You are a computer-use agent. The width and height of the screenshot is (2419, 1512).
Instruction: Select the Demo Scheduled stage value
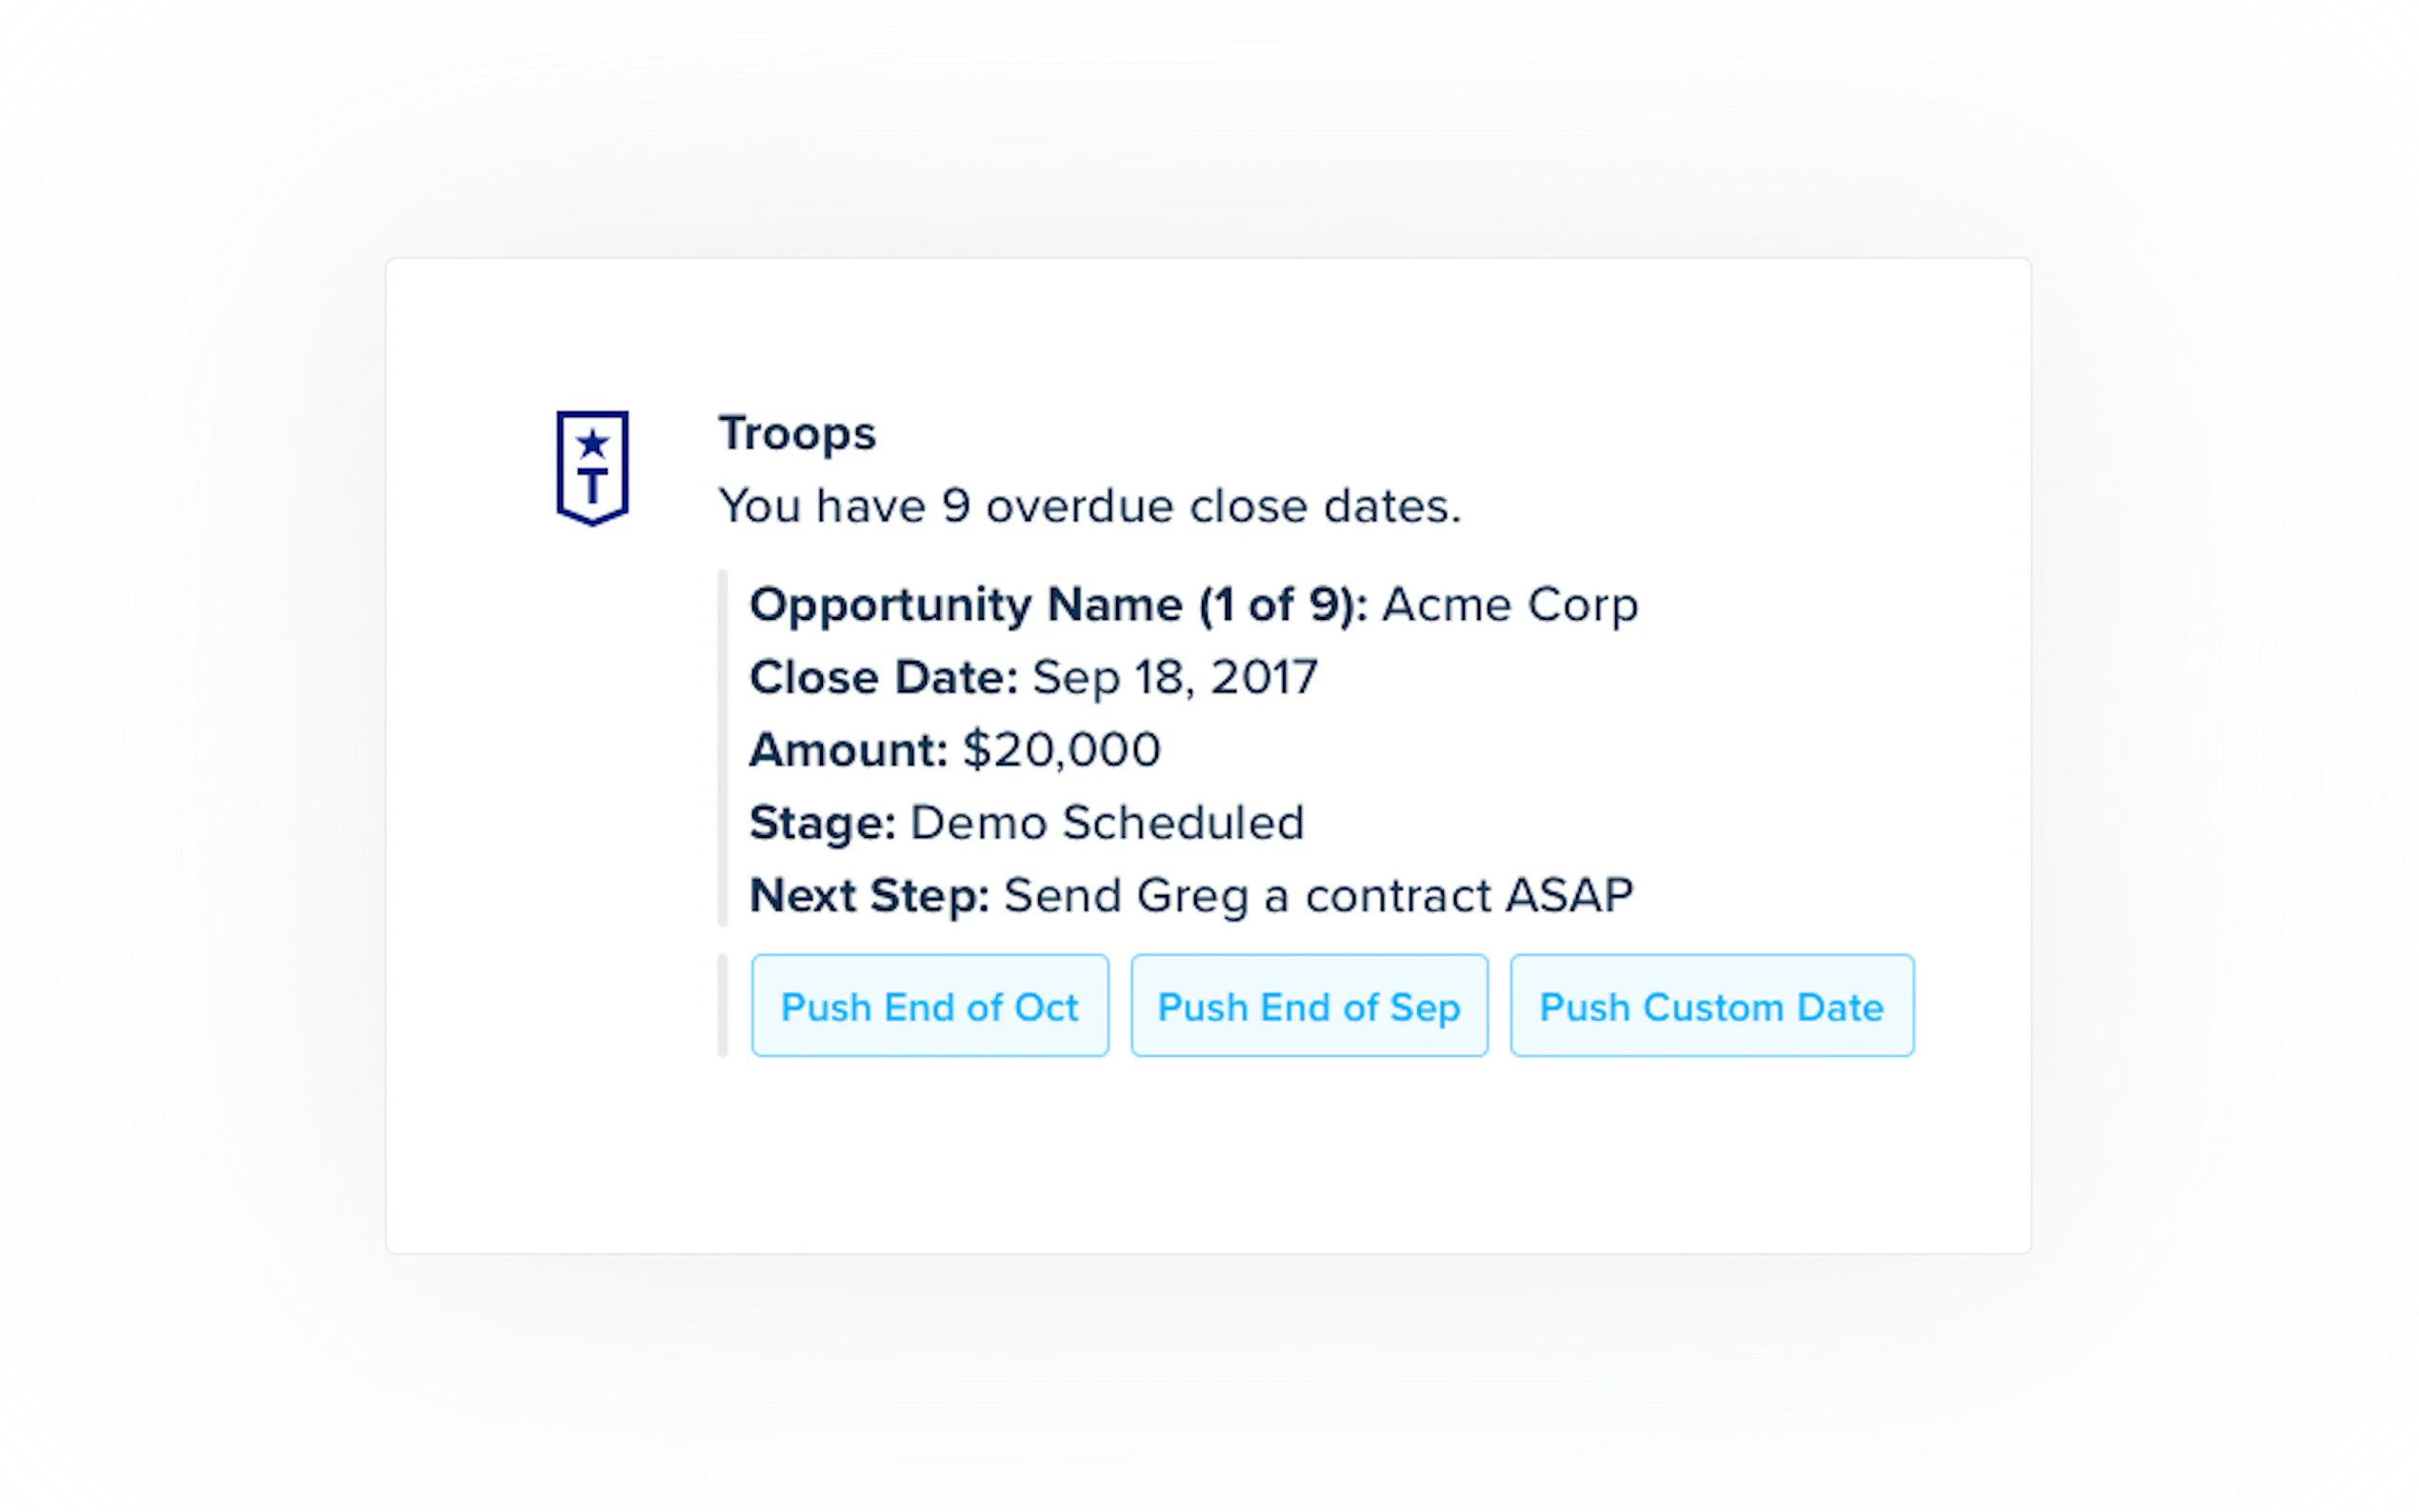pyautogui.click(x=1107, y=823)
